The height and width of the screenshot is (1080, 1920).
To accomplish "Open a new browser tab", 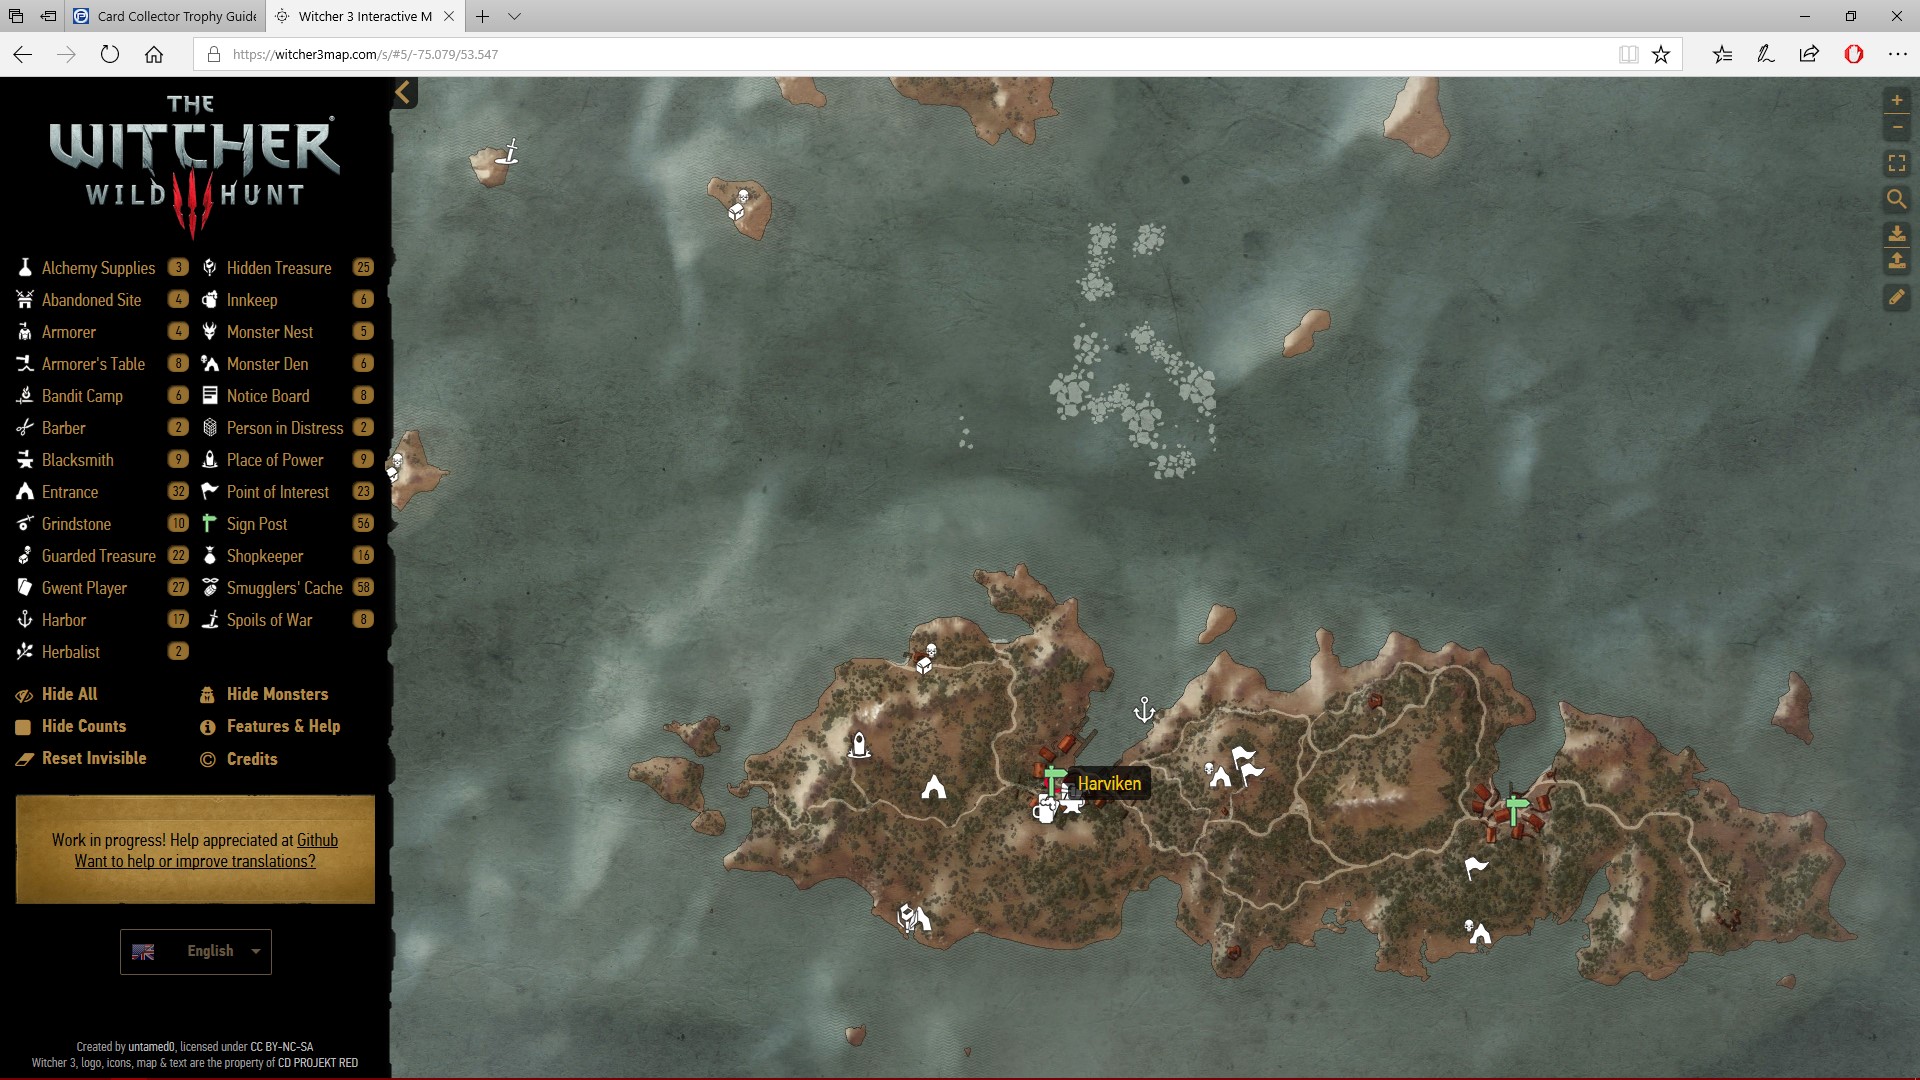I will [482, 16].
